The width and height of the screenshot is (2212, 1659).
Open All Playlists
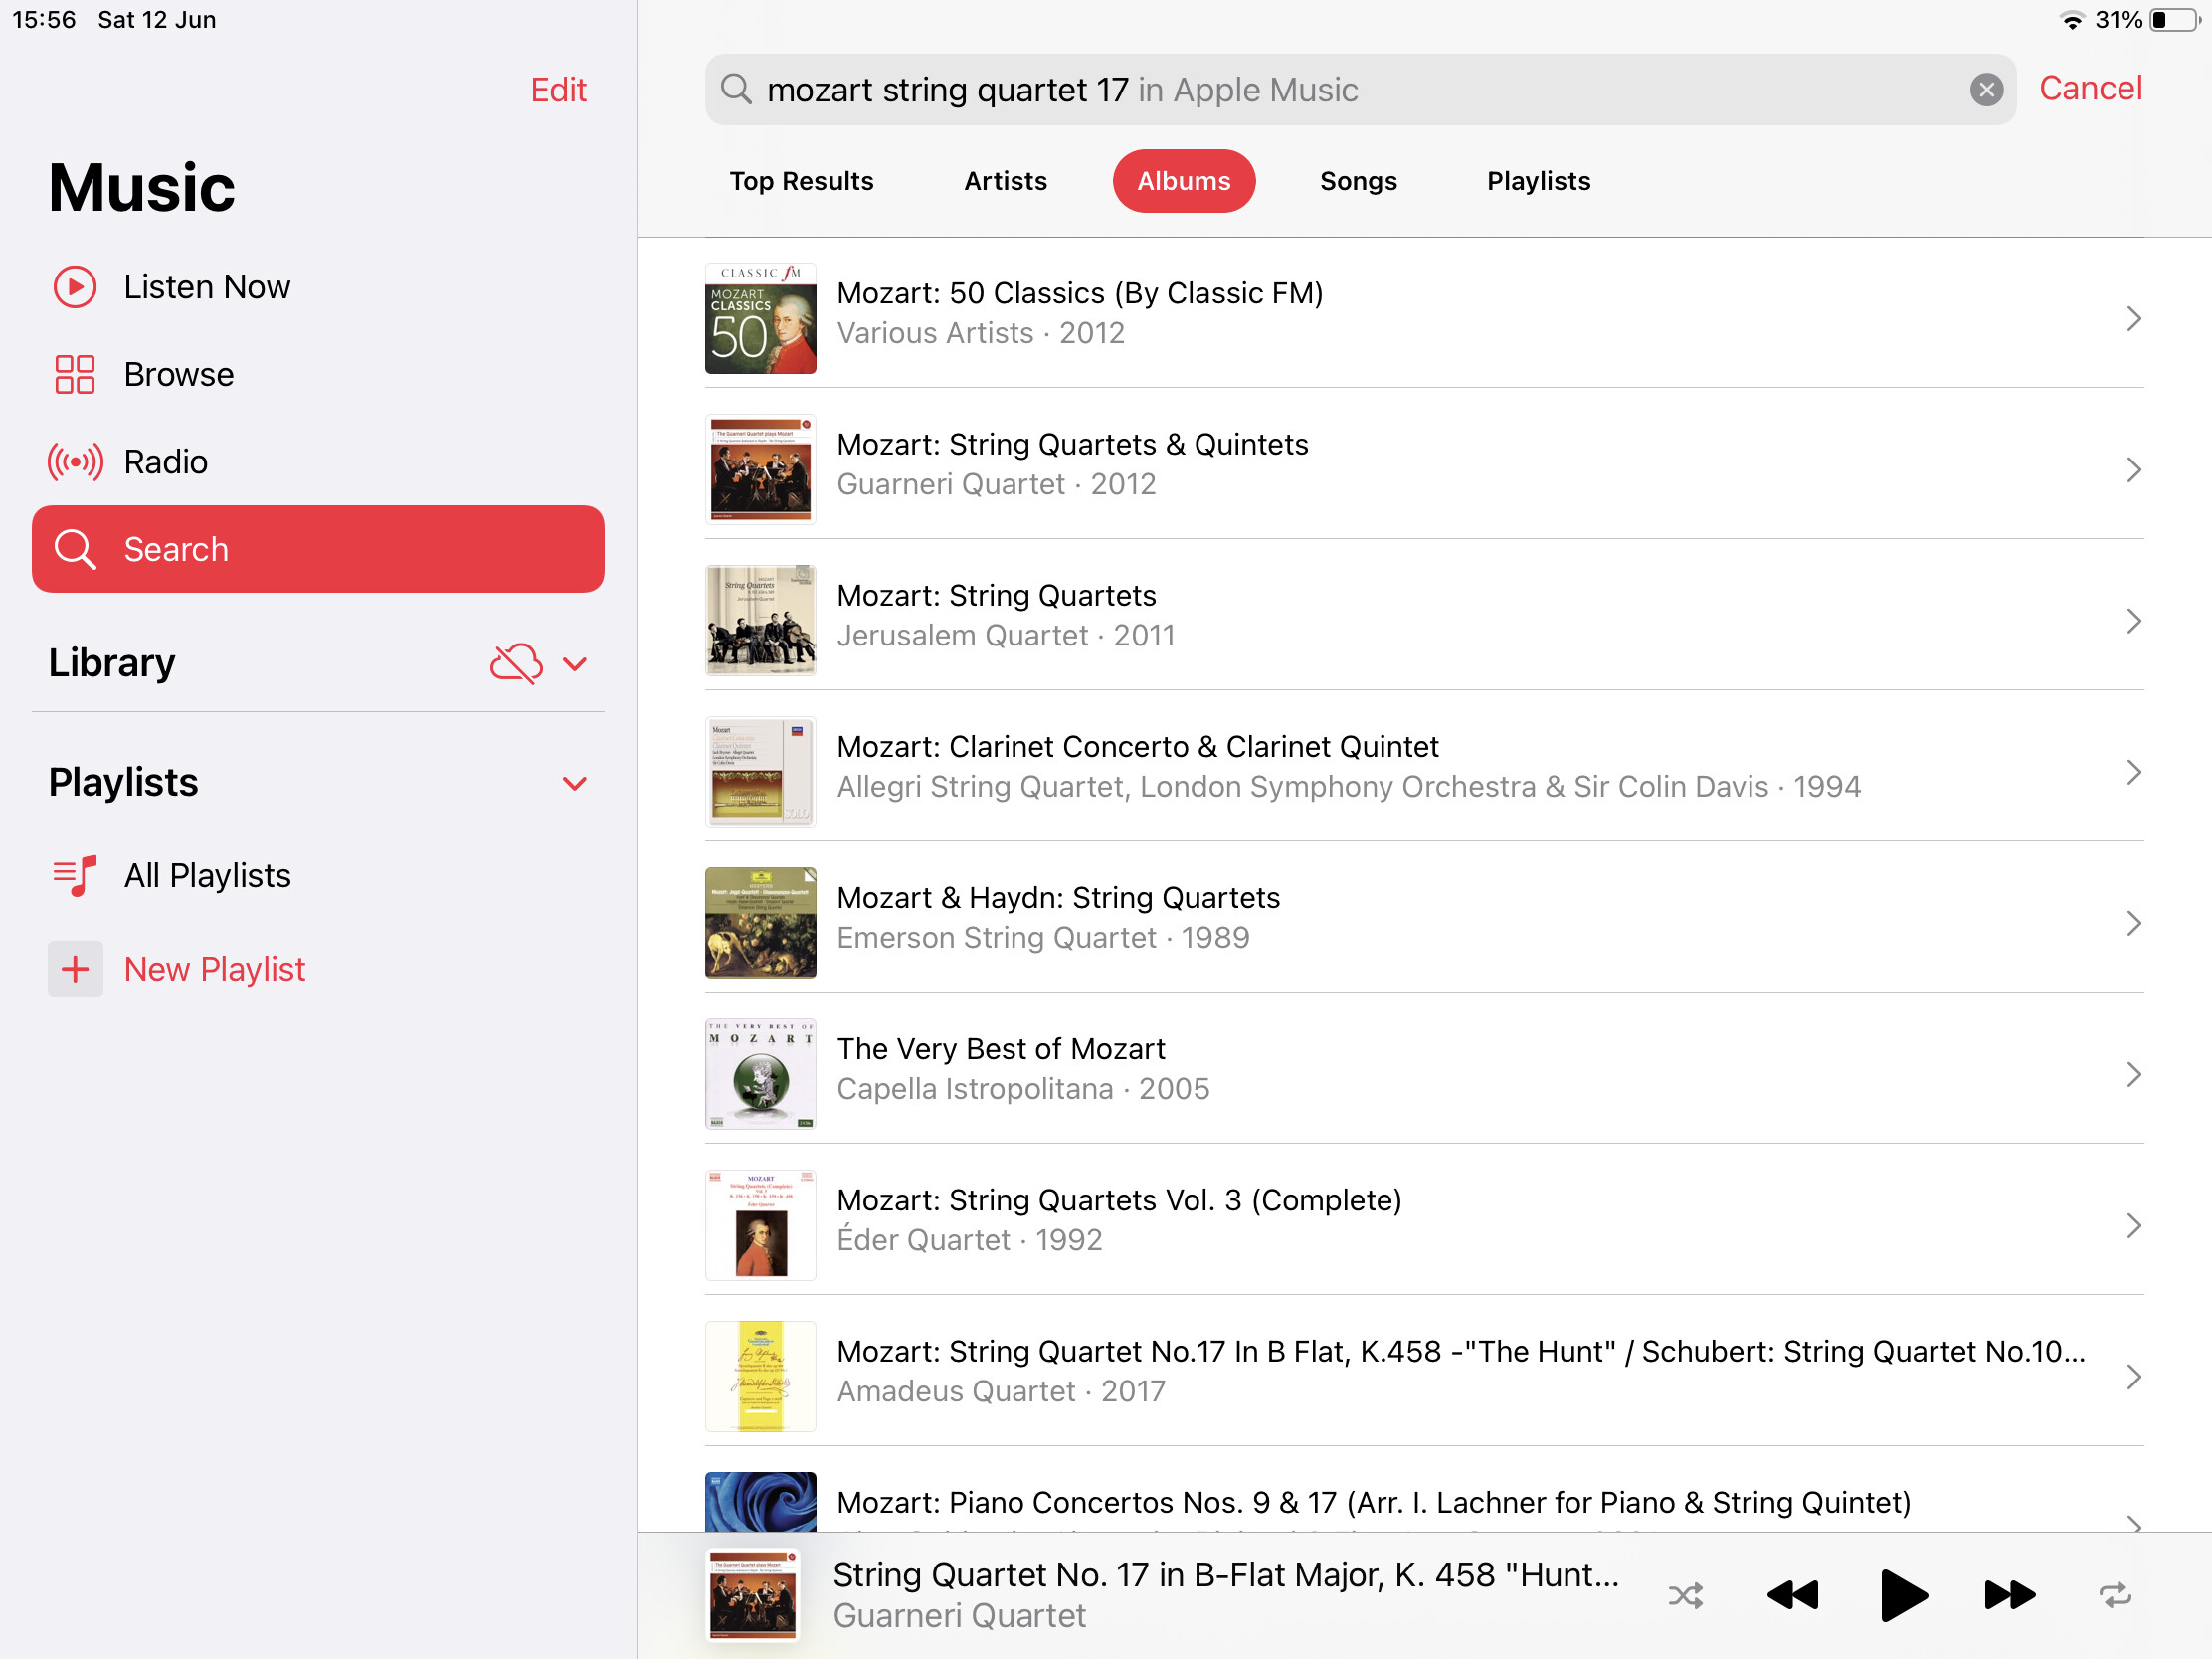(x=318, y=876)
